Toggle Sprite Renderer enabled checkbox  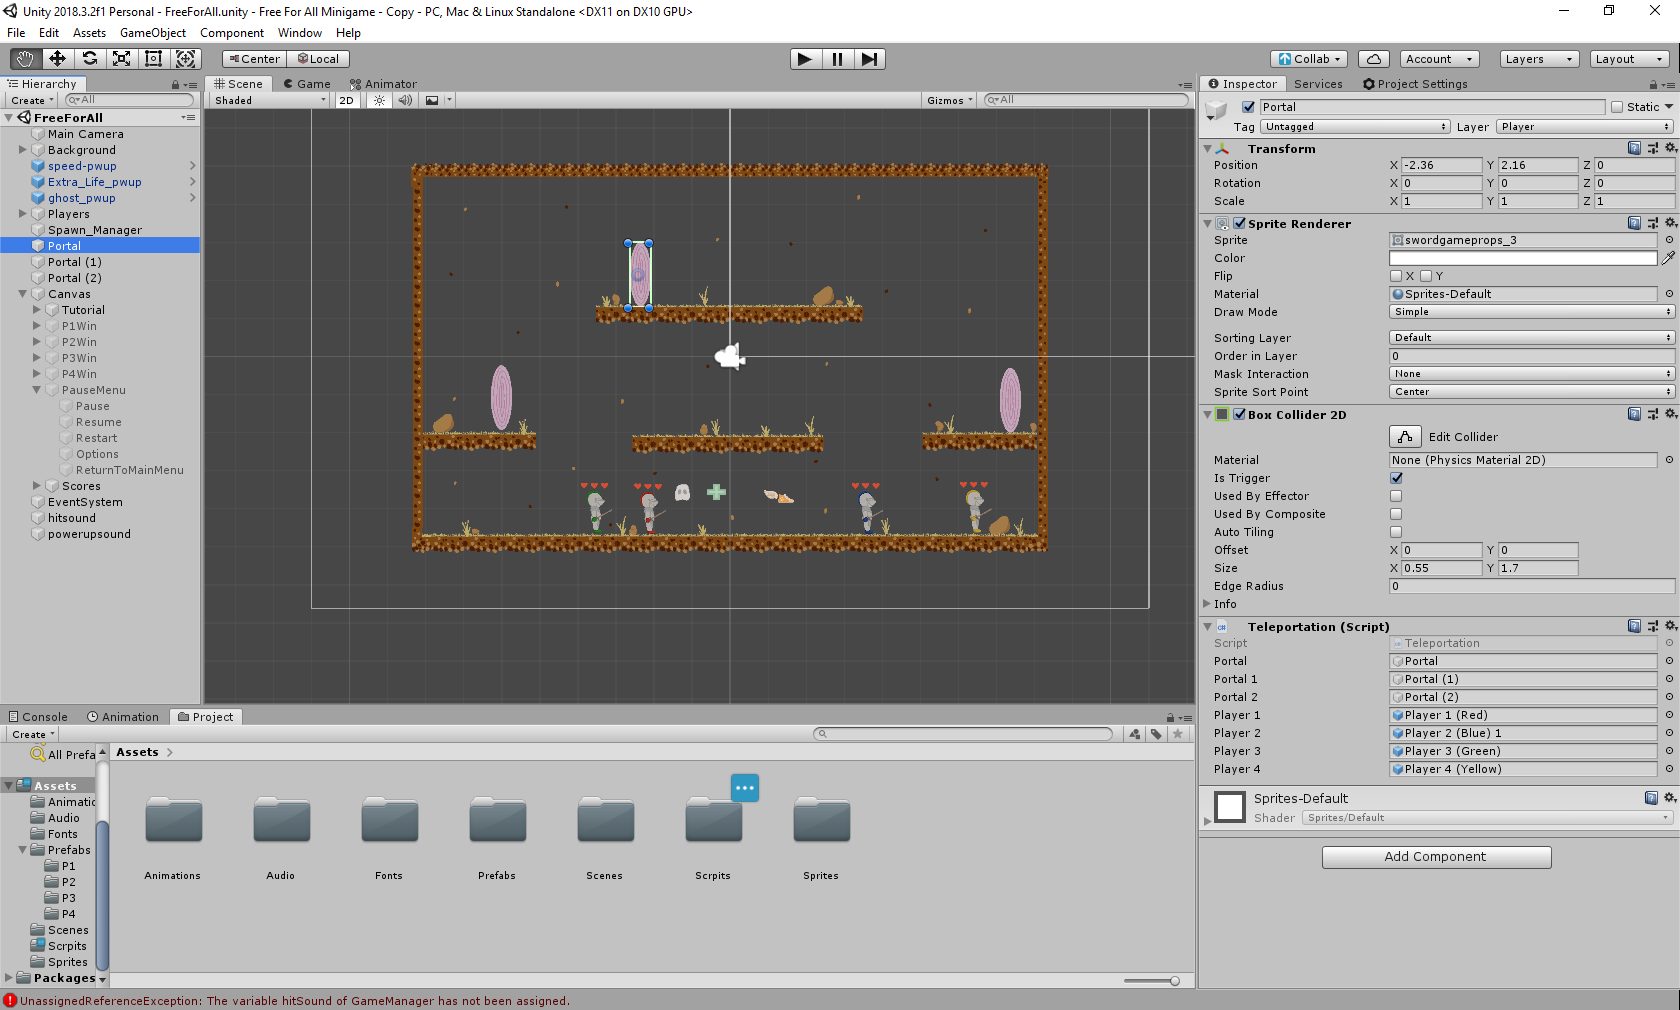(x=1240, y=223)
